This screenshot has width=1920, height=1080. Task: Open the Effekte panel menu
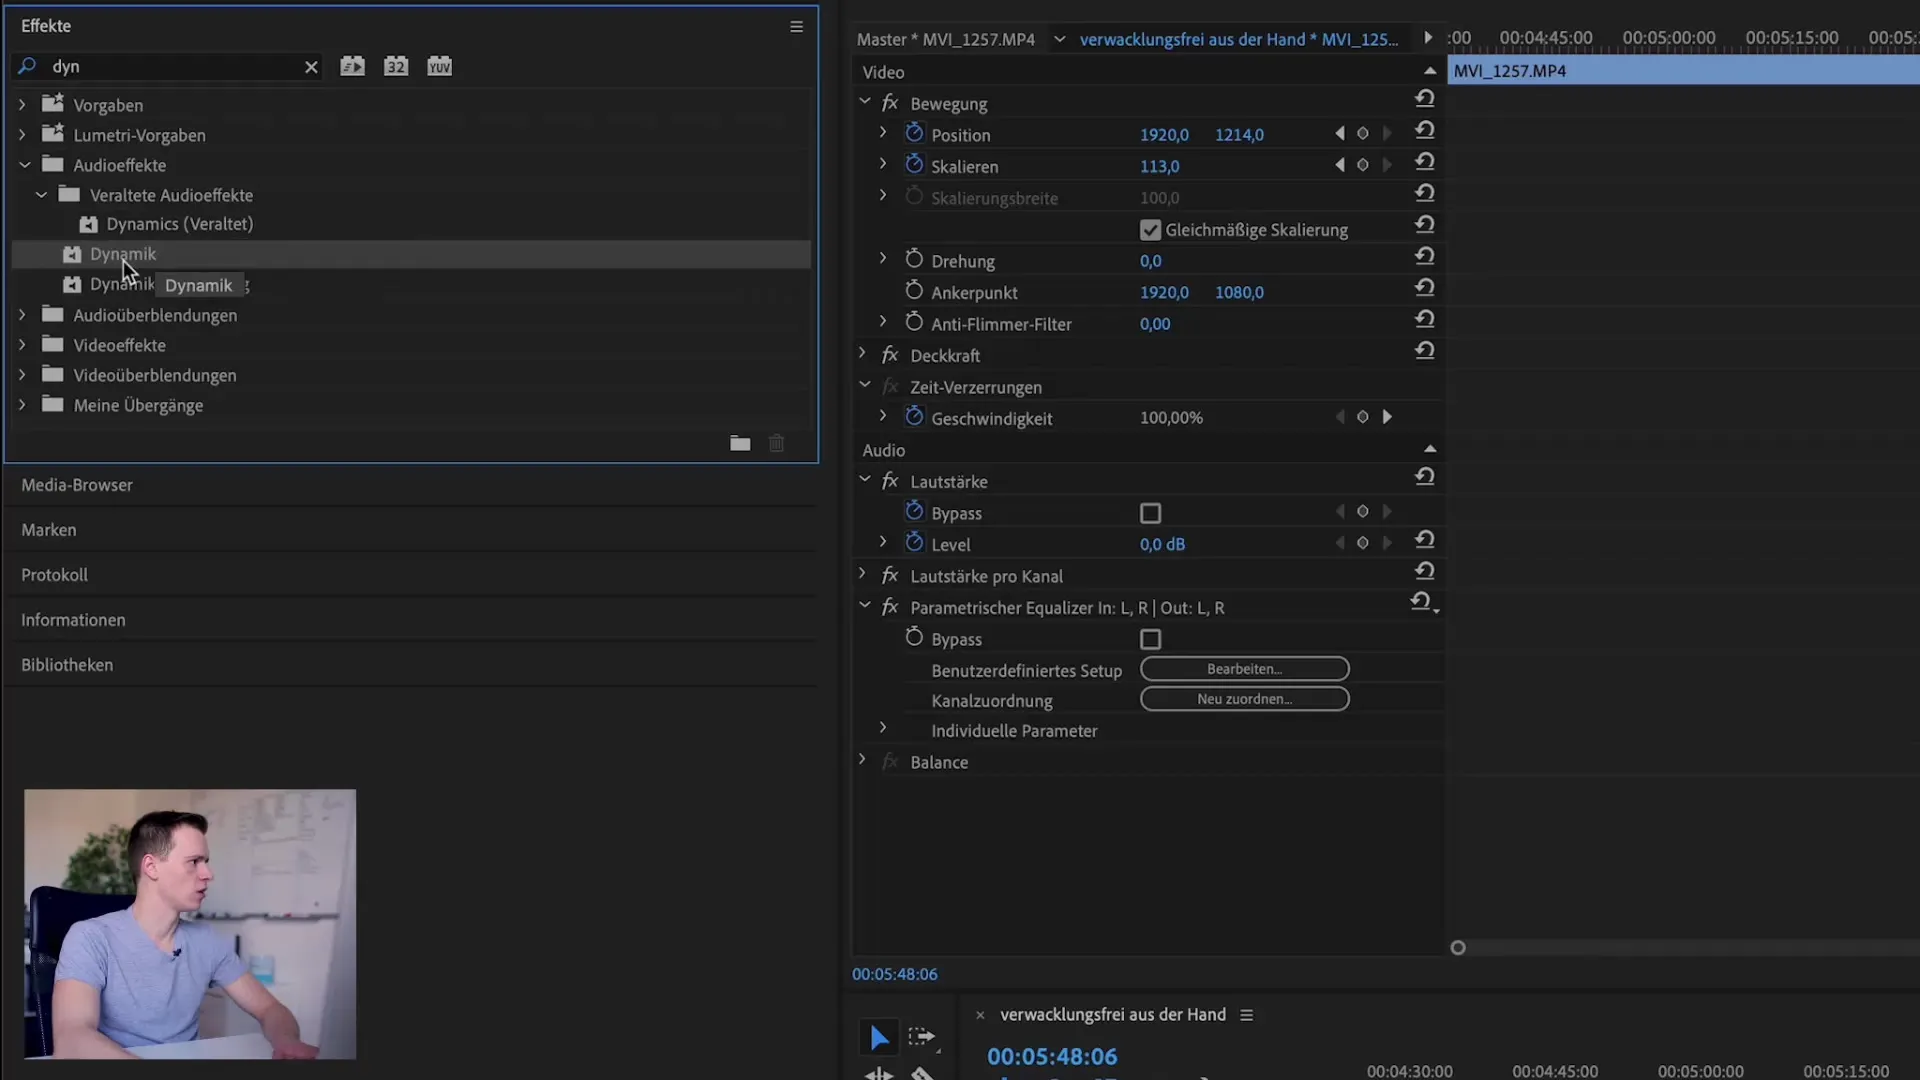coord(796,26)
